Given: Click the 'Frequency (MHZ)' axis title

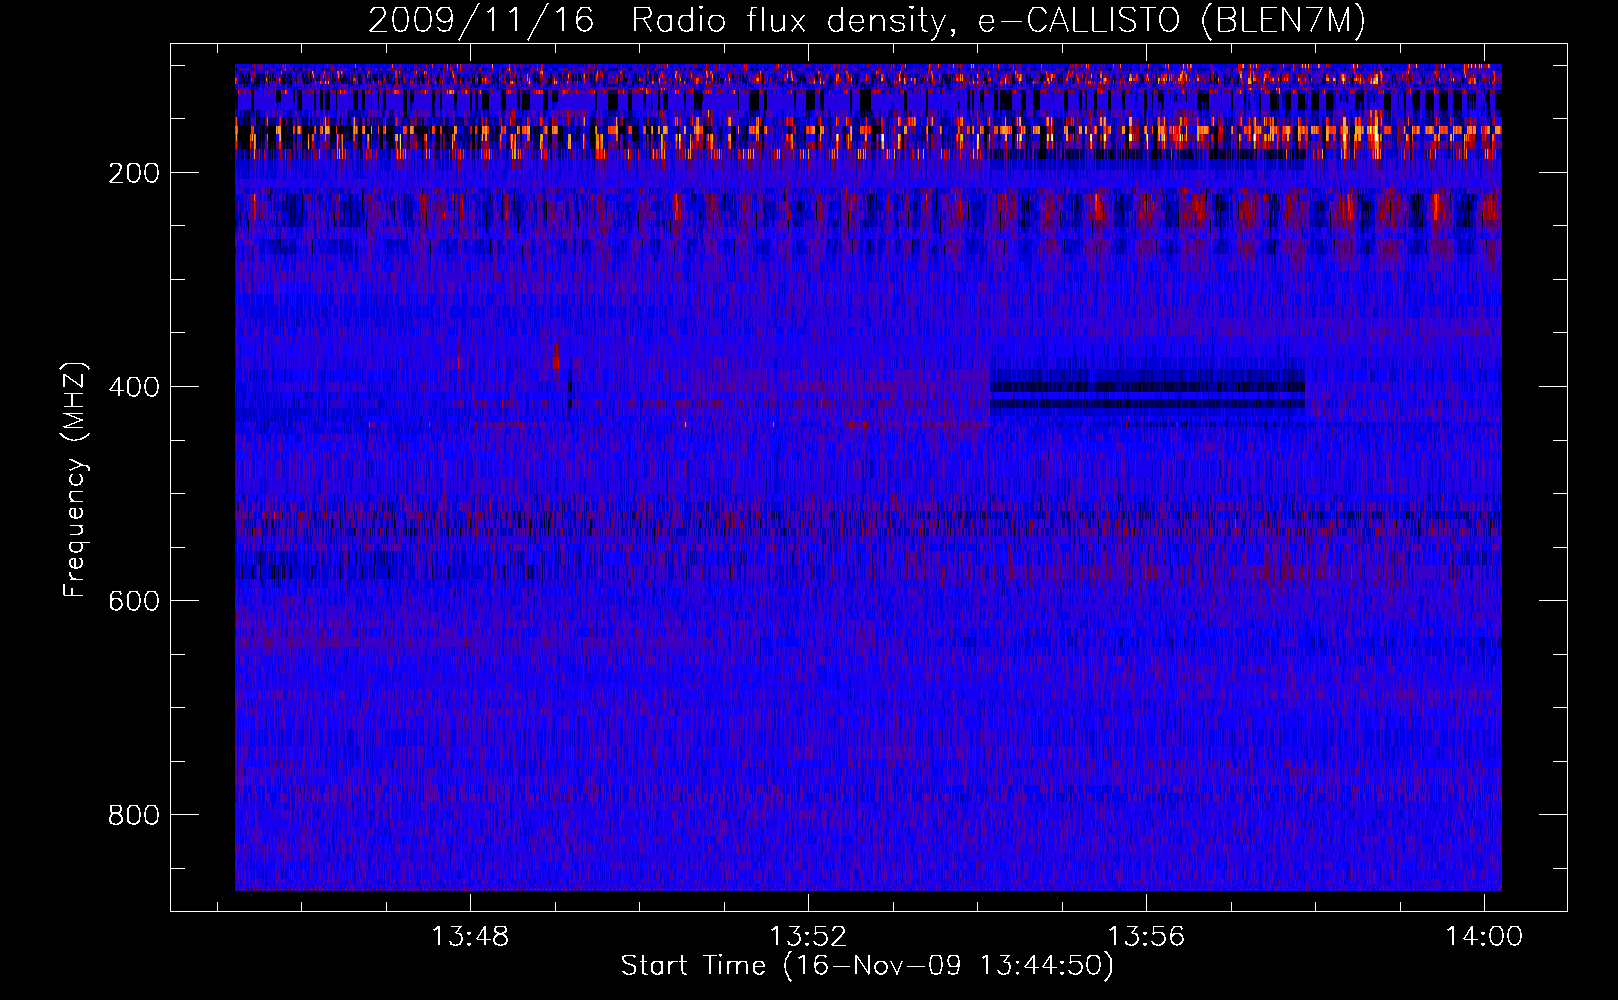Looking at the screenshot, I should tap(75, 479).
